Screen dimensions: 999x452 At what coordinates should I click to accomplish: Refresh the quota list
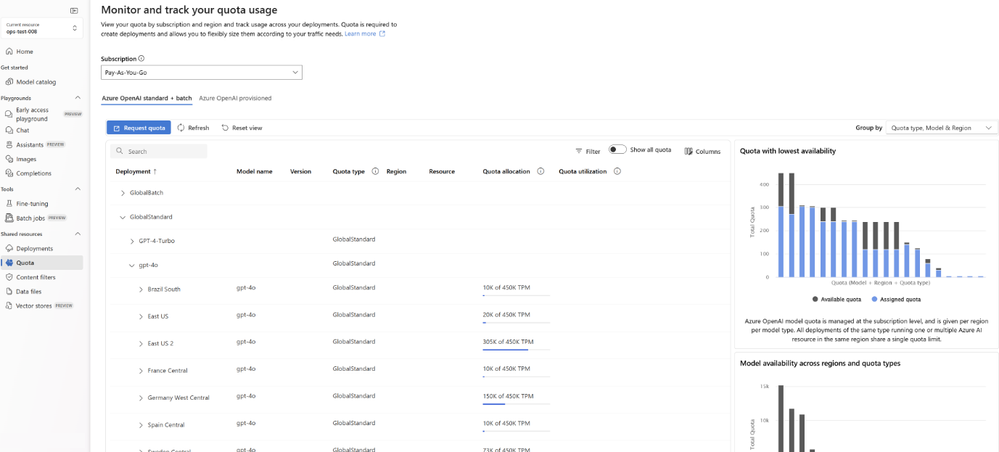(x=193, y=128)
